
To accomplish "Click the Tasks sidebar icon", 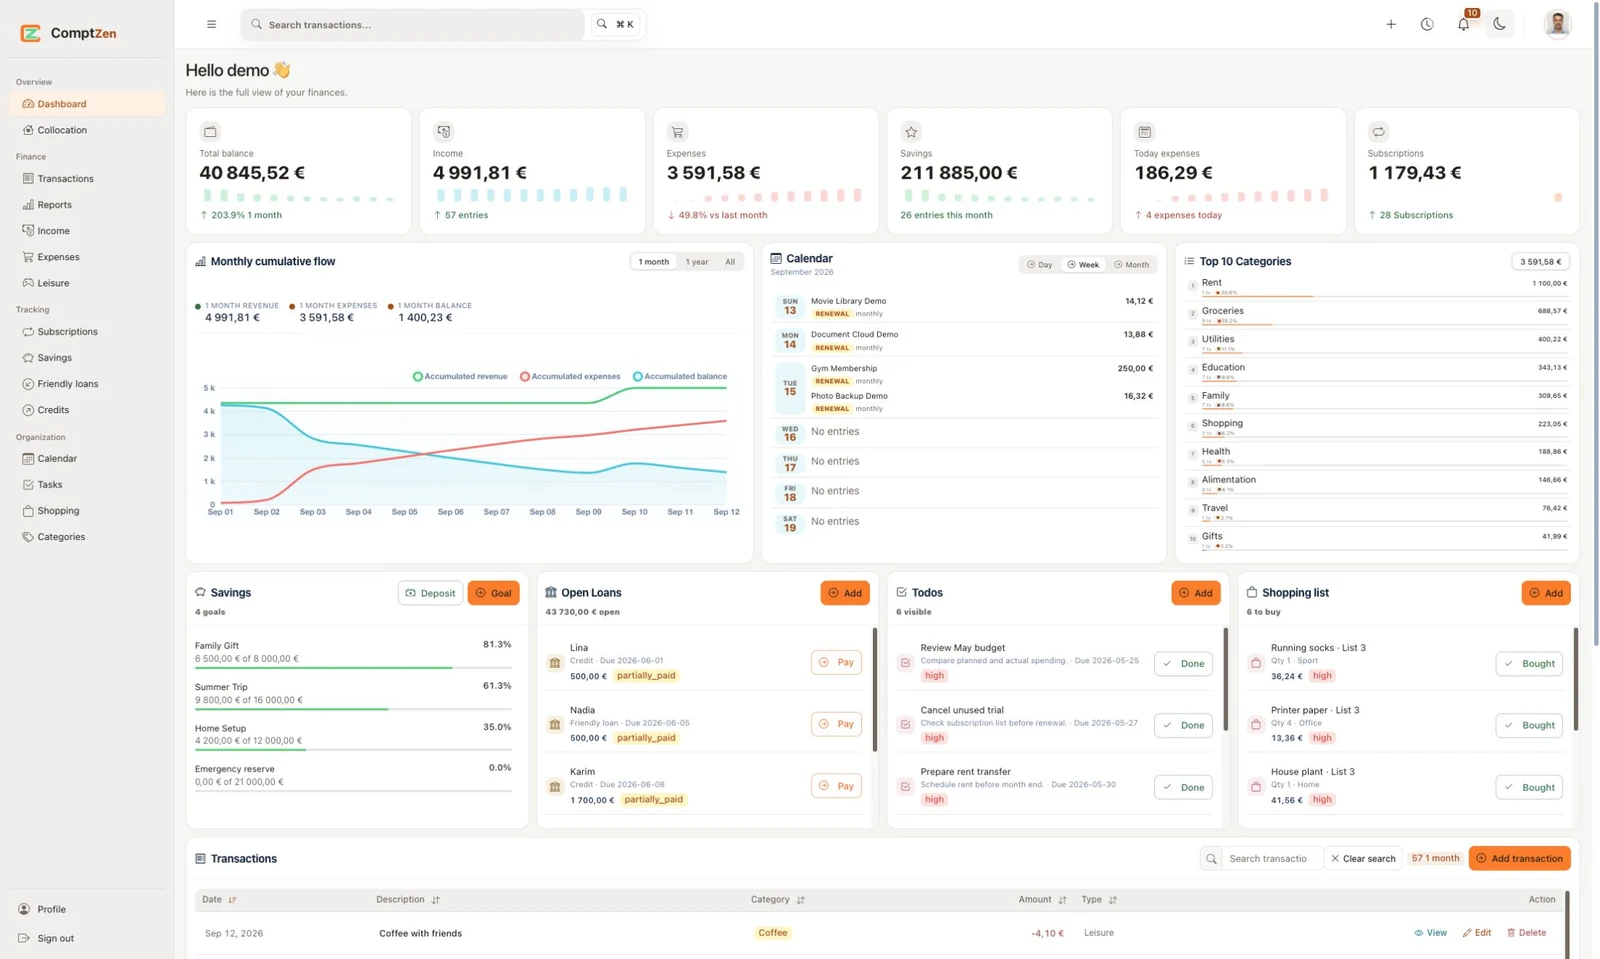I will pos(28,485).
